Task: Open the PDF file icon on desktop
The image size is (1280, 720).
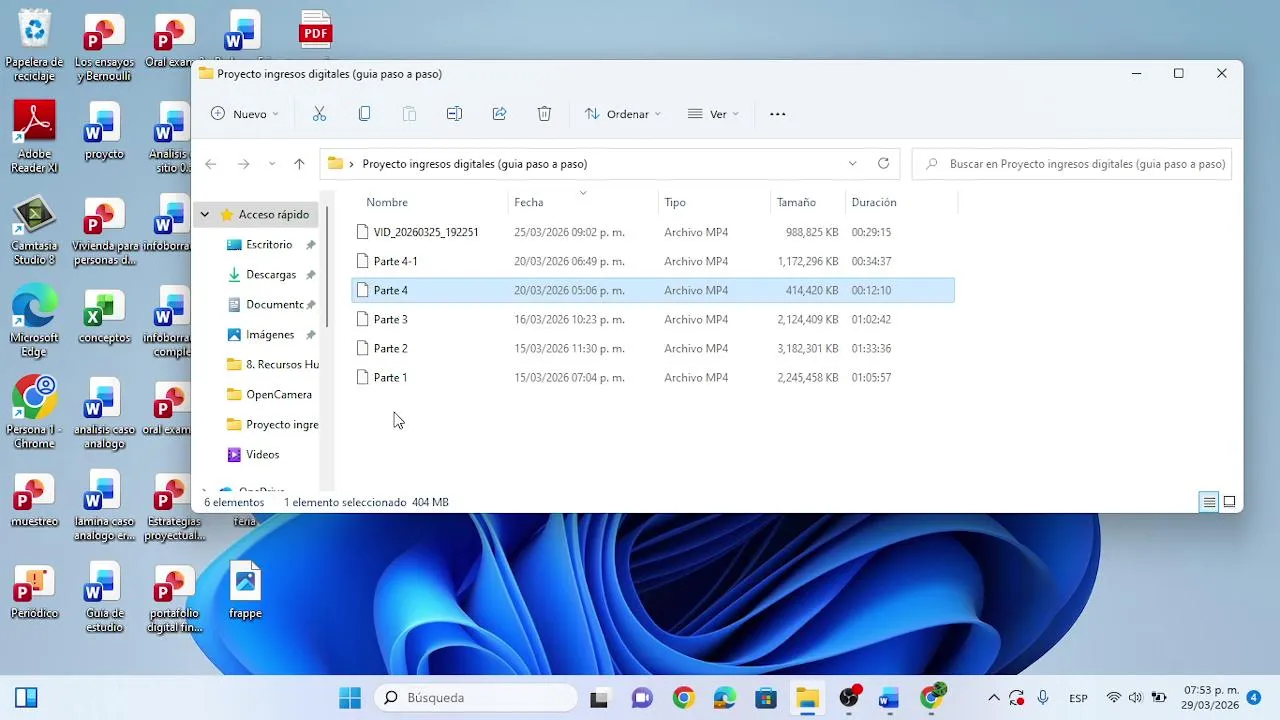Action: (315, 30)
